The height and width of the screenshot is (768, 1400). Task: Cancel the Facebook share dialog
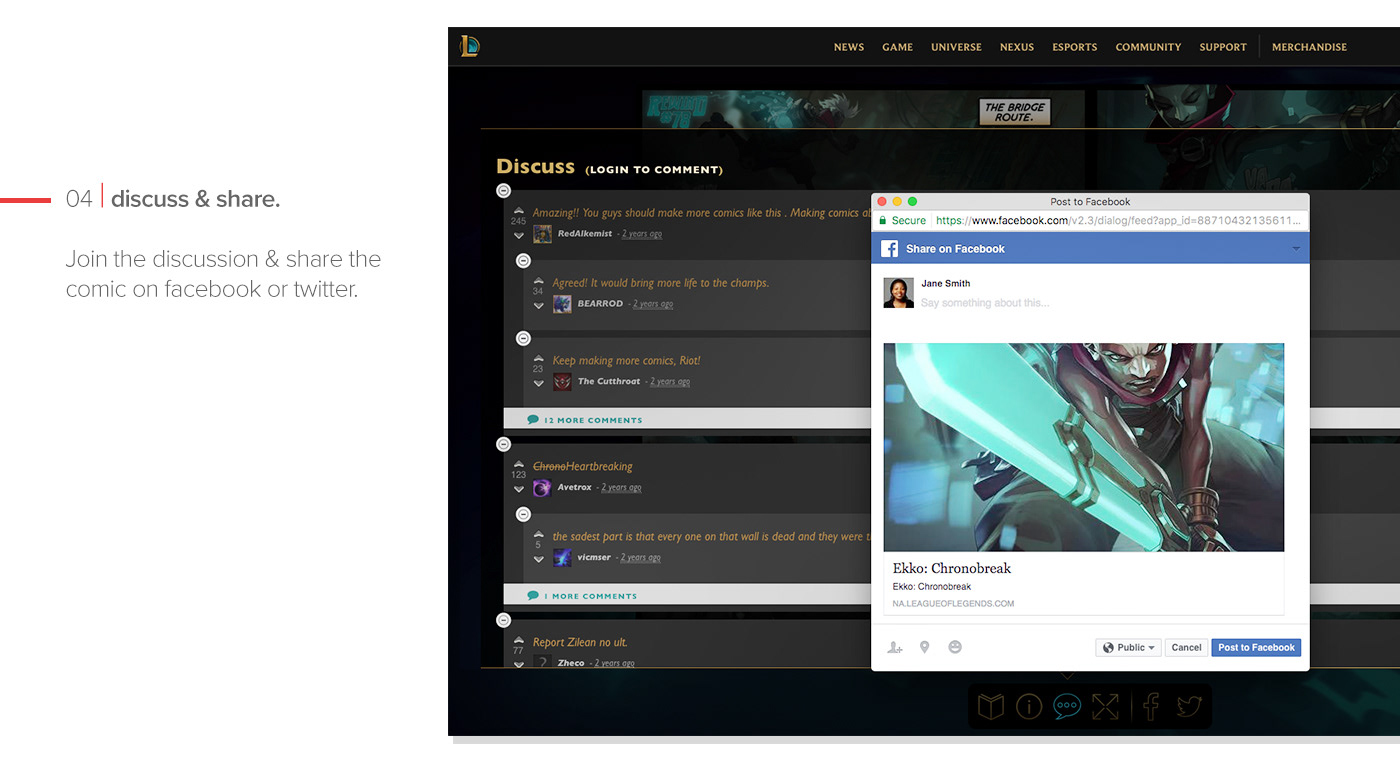[1186, 648]
